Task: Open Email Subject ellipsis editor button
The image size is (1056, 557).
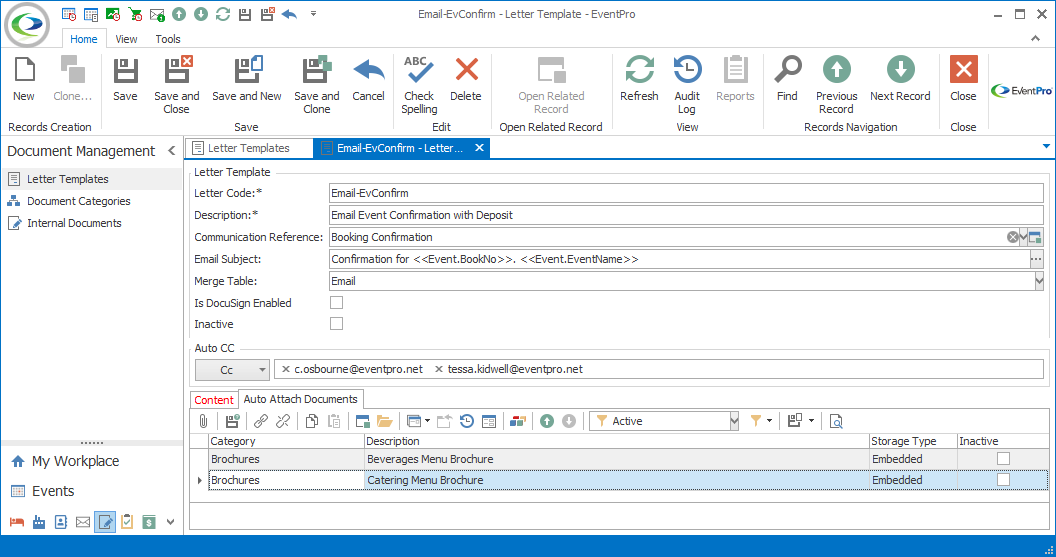Action: [1036, 259]
